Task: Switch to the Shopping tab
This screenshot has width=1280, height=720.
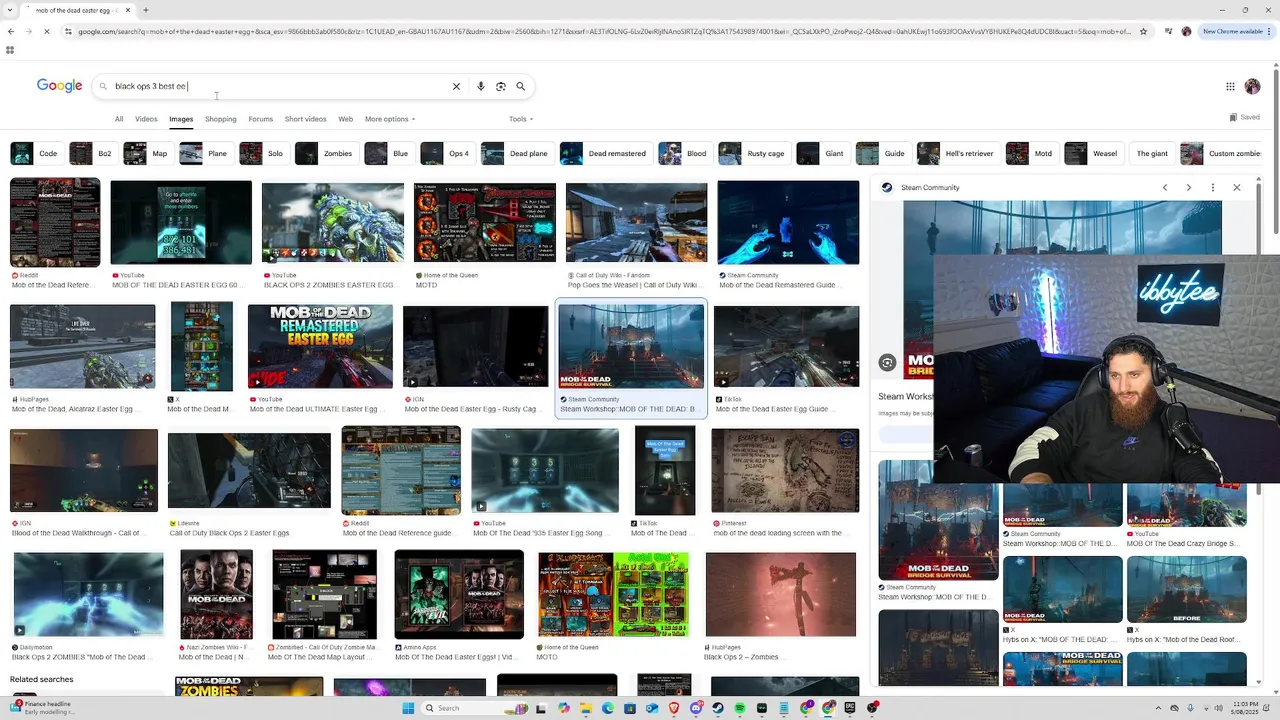Action: pos(221,119)
